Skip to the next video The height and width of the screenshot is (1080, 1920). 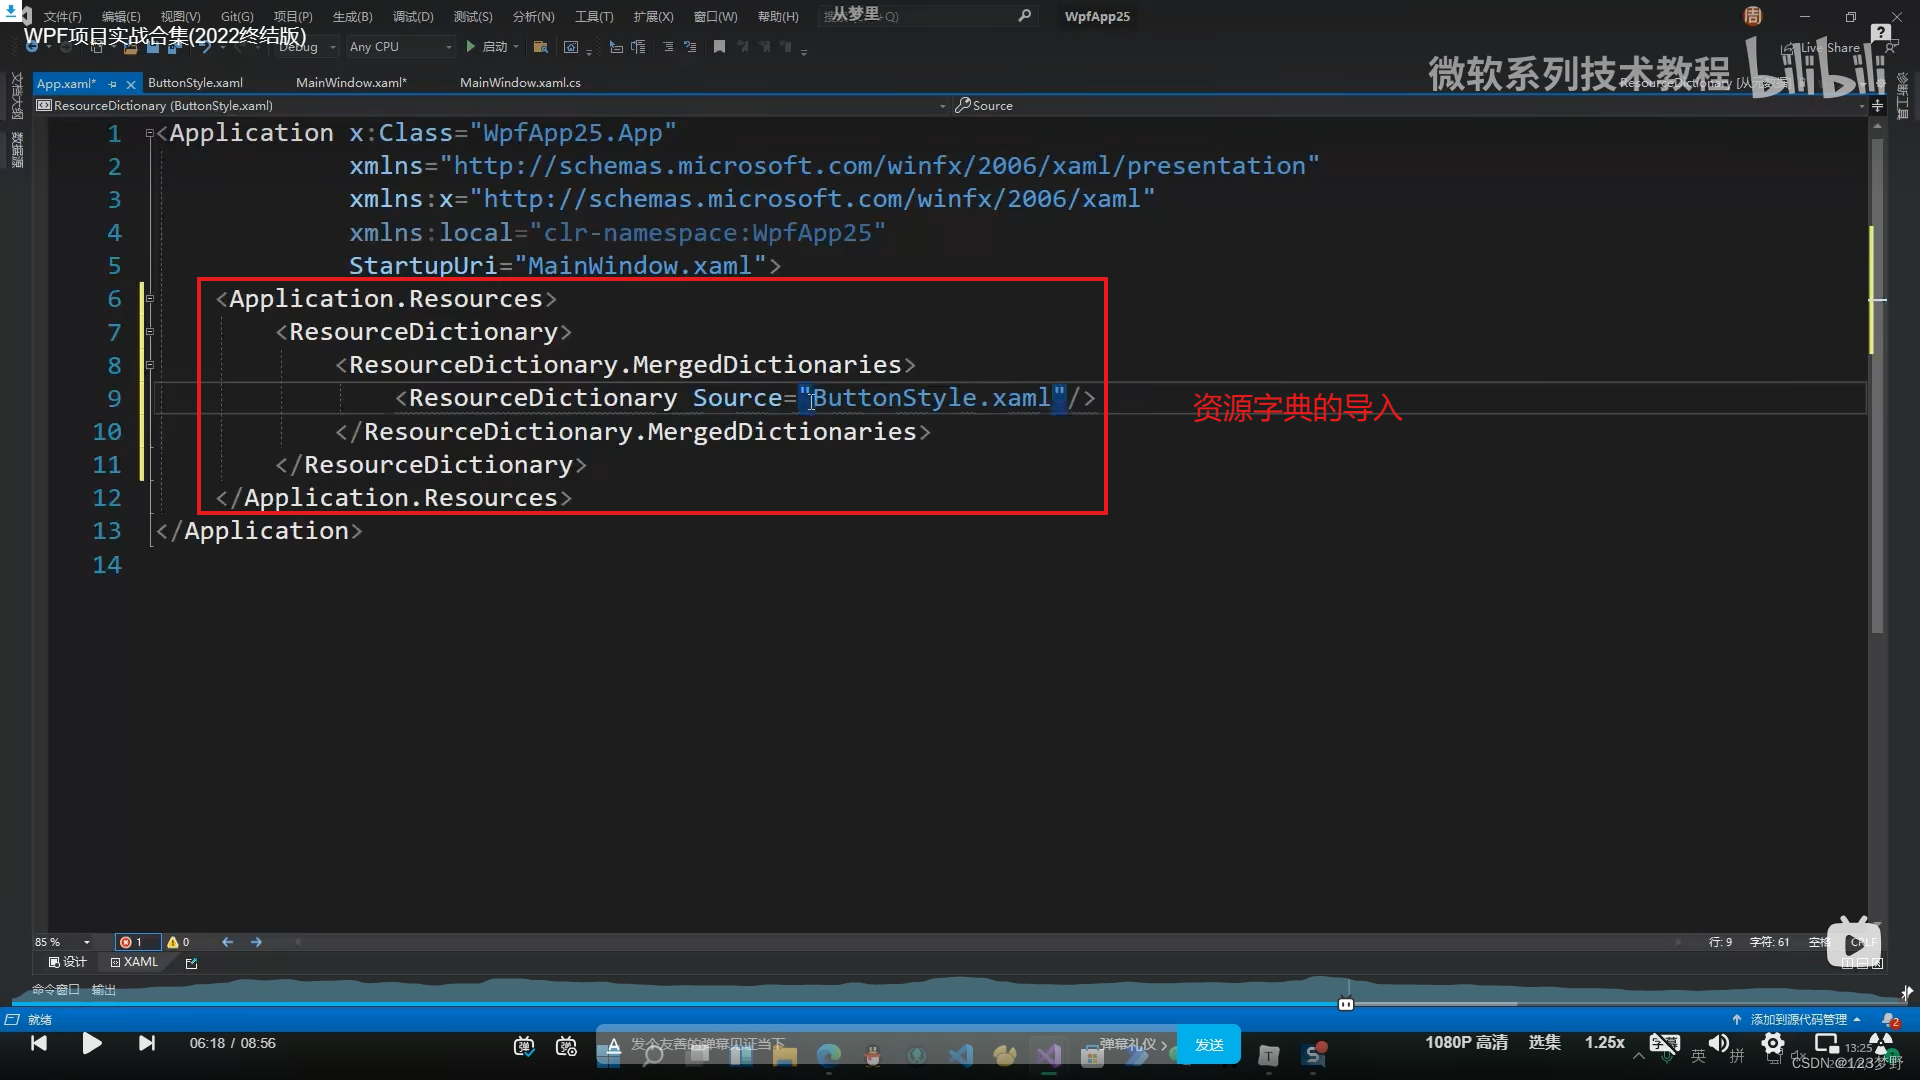click(x=147, y=1044)
